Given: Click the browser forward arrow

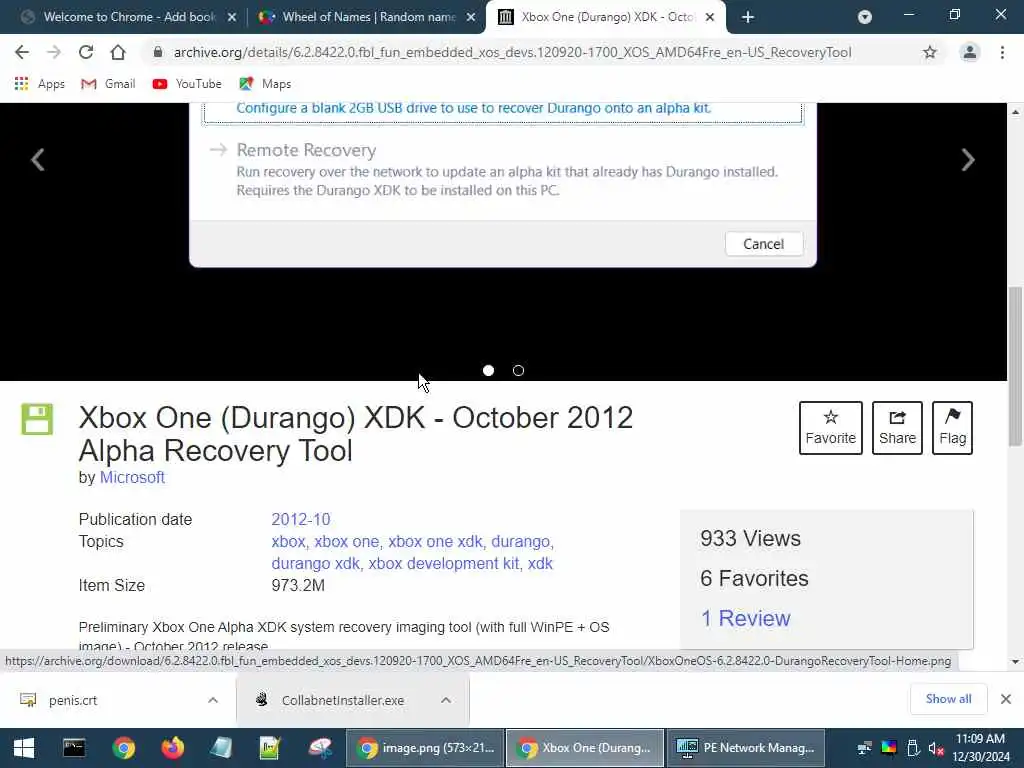Looking at the screenshot, I should pyautogui.click(x=54, y=52).
